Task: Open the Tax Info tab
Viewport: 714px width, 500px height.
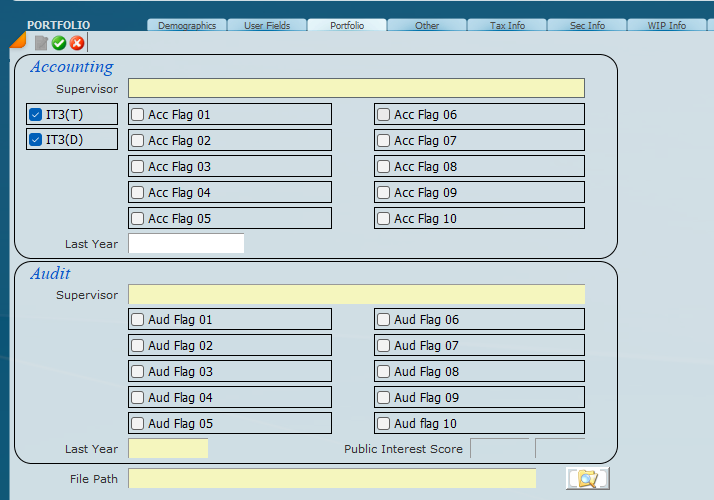Action: 507,25
